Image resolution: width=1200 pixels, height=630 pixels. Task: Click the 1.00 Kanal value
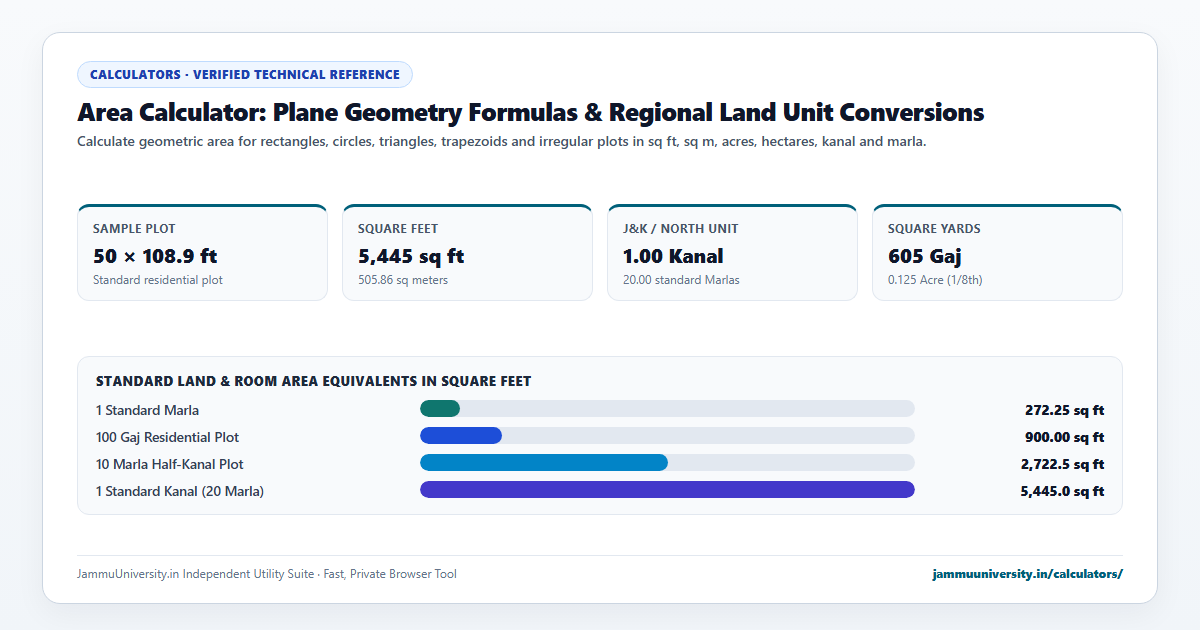[673, 256]
